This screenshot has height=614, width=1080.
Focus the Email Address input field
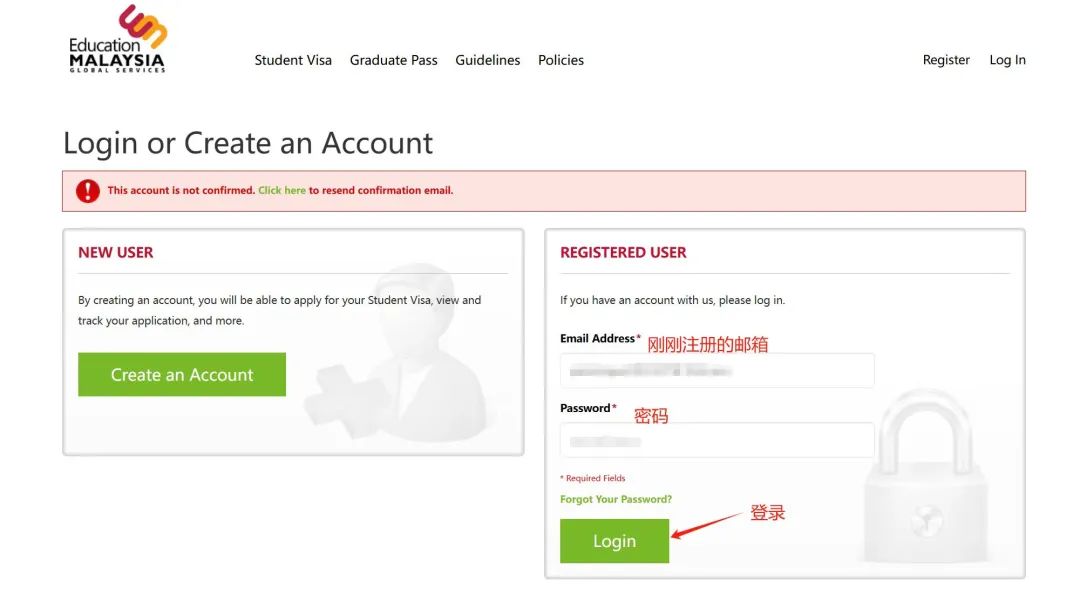coord(717,371)
